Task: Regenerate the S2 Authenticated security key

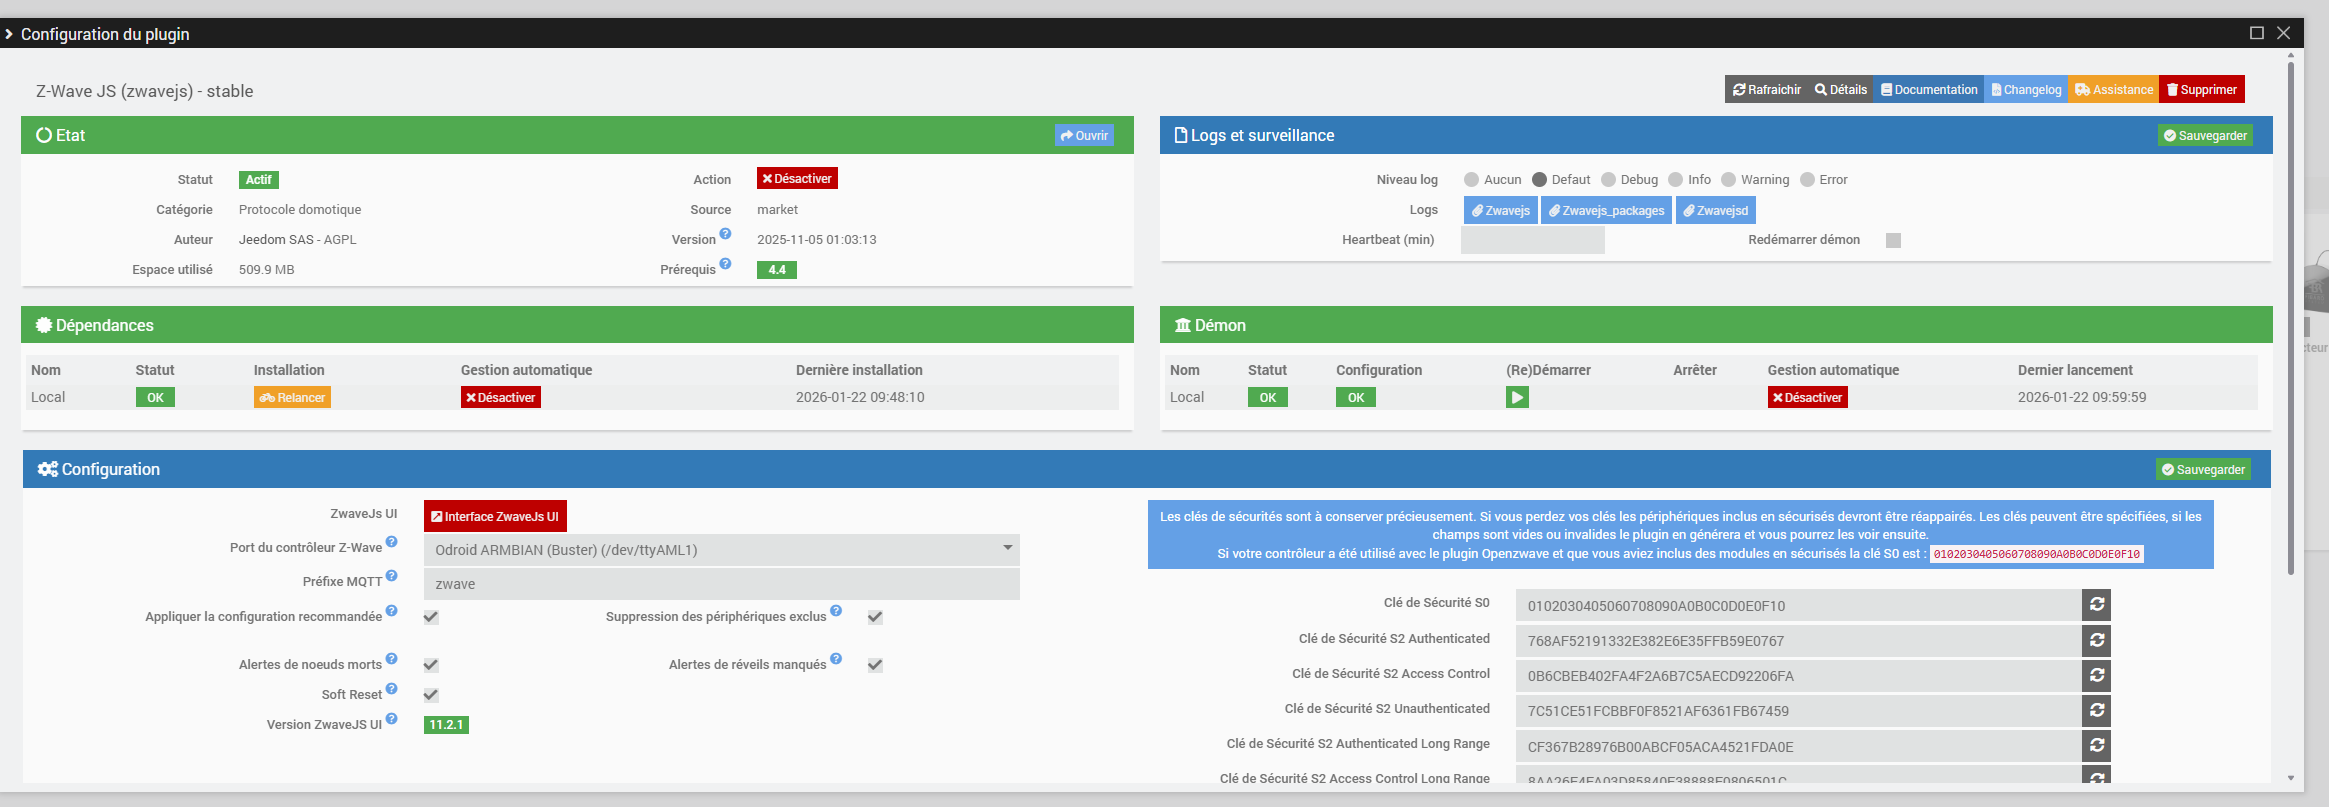Action: point(2097,640)
